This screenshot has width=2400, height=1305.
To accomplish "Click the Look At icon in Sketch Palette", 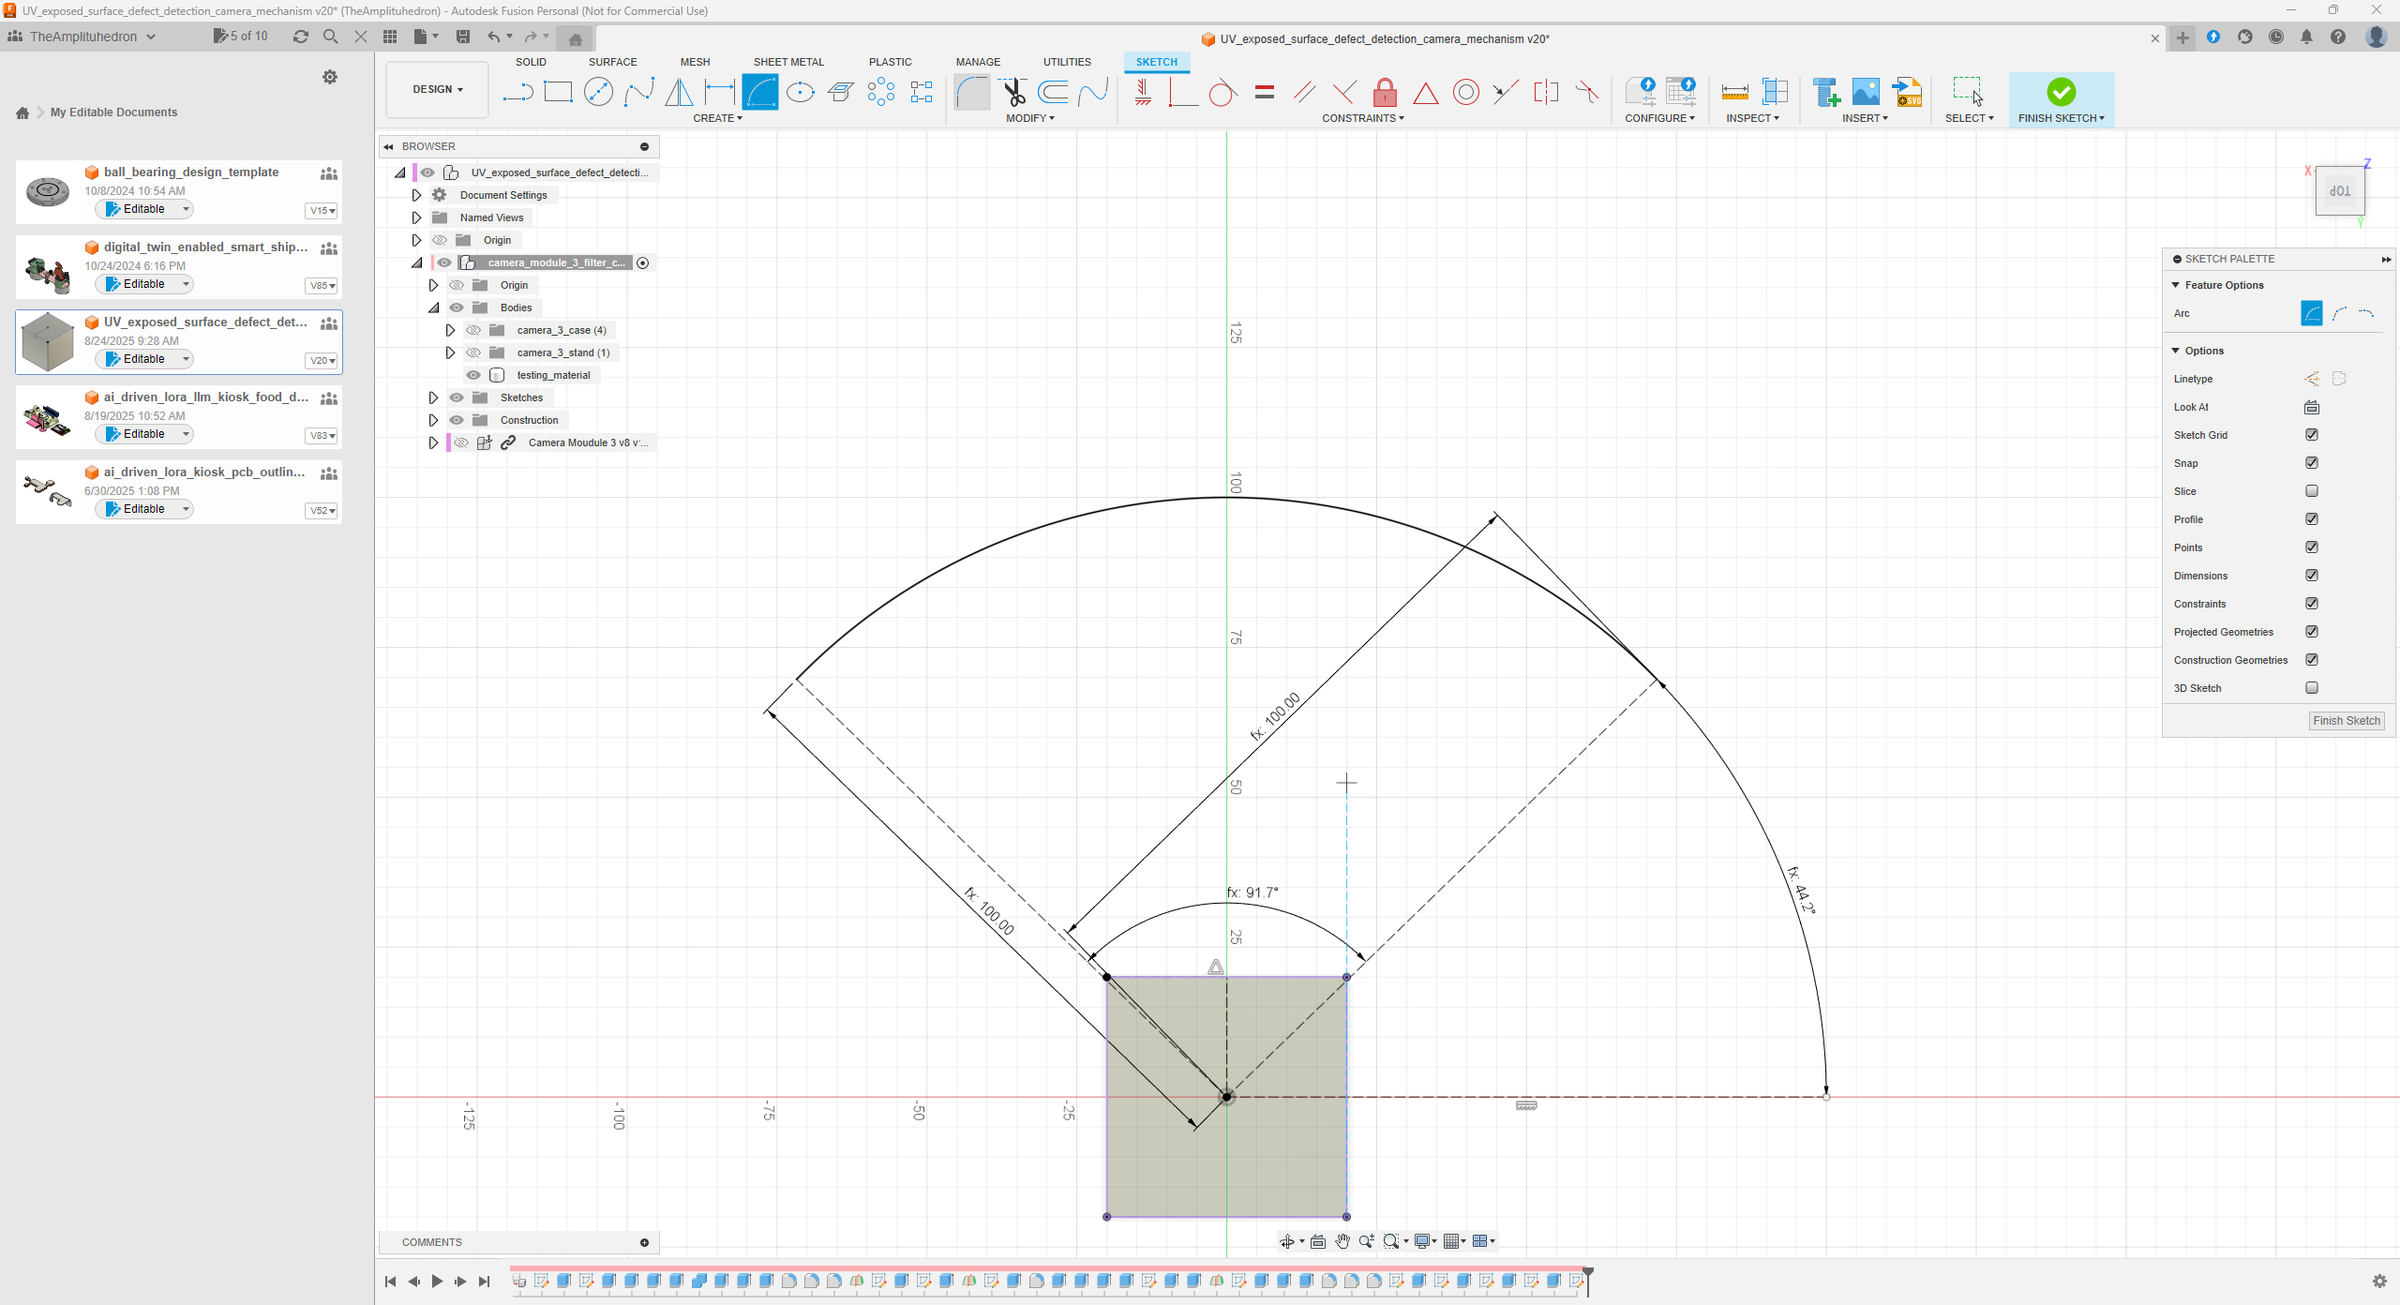I will (x=2311, y=407).
